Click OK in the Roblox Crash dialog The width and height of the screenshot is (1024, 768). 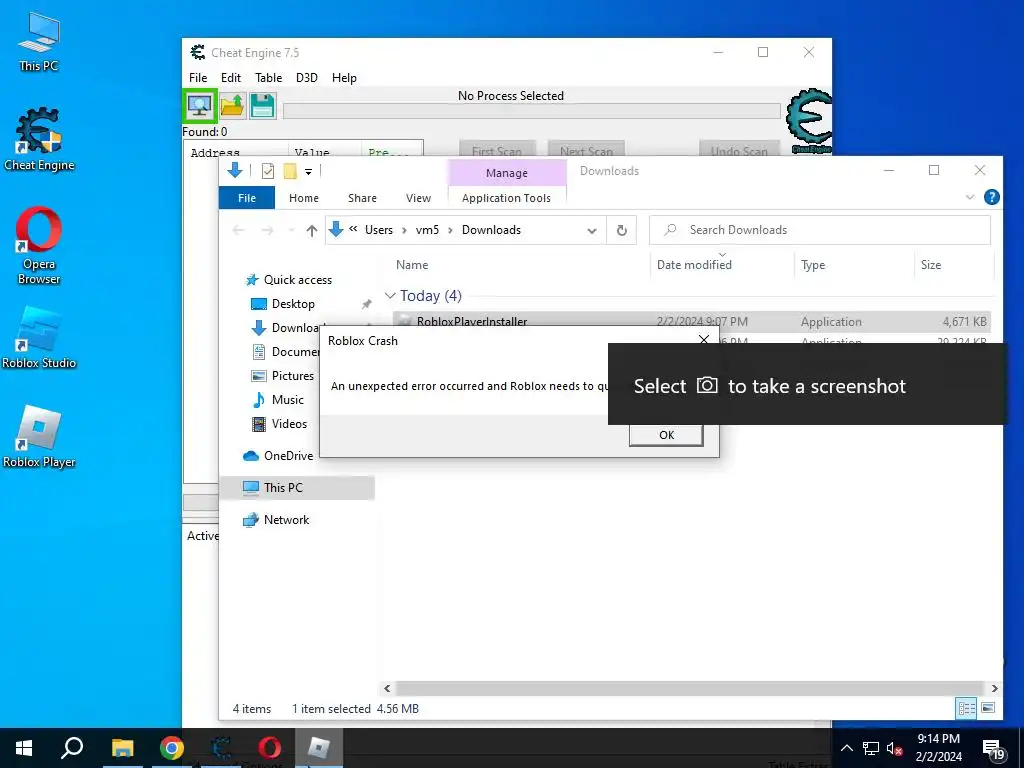click(666, 435)
